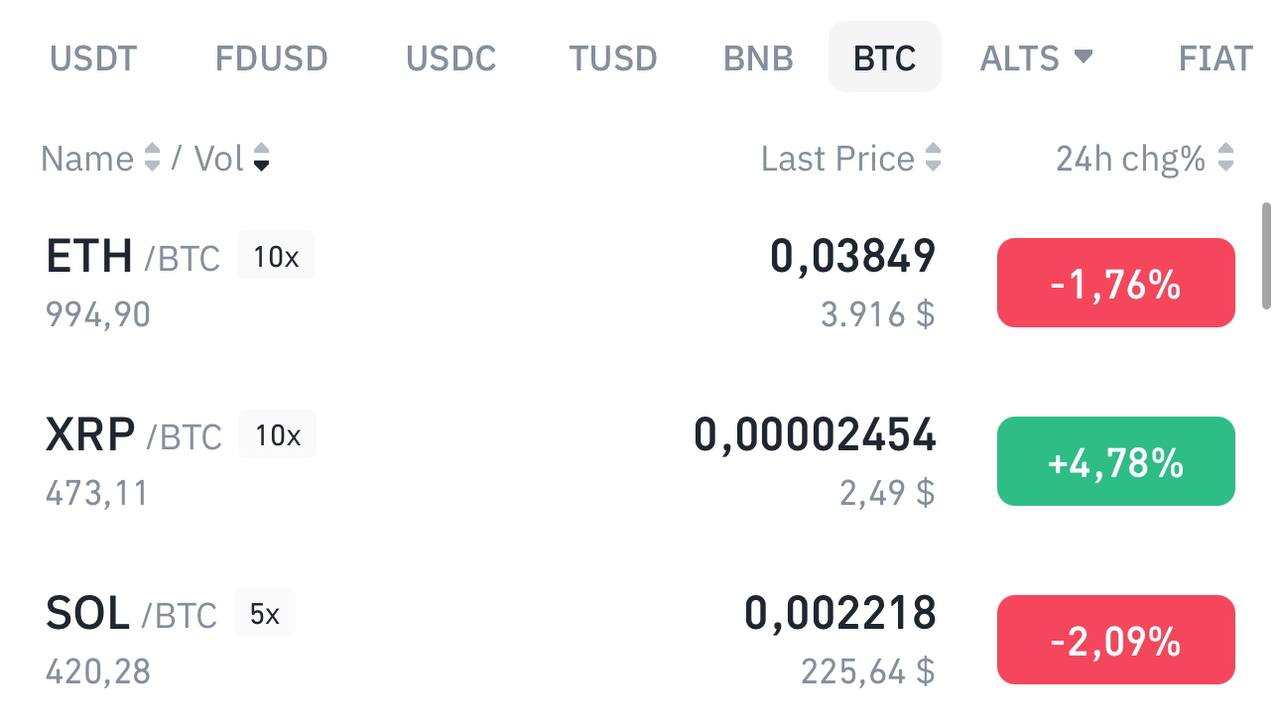Screen dimensions: 1280x727
Task: Open the FIAT markets tab
Action: point(1215,58)
